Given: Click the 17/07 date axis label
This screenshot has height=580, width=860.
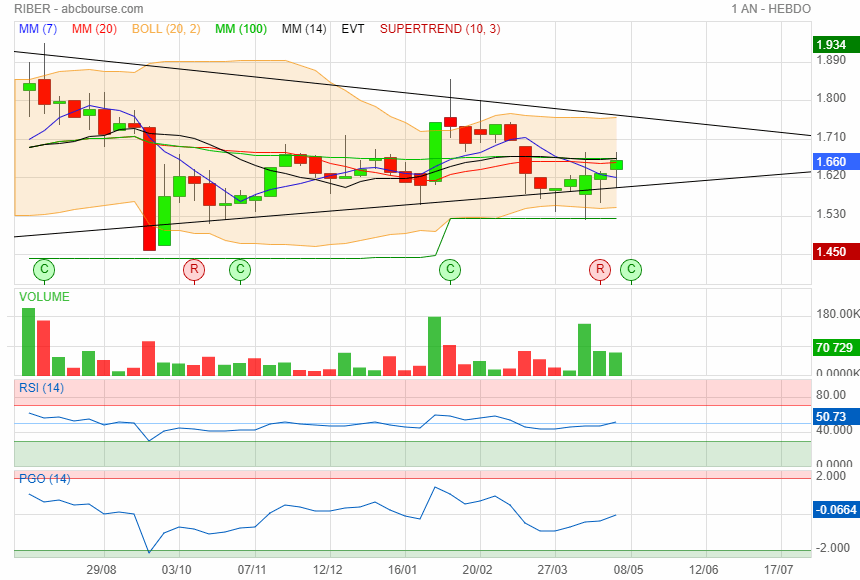Looking at the screenshot, I should click(779, 570).
